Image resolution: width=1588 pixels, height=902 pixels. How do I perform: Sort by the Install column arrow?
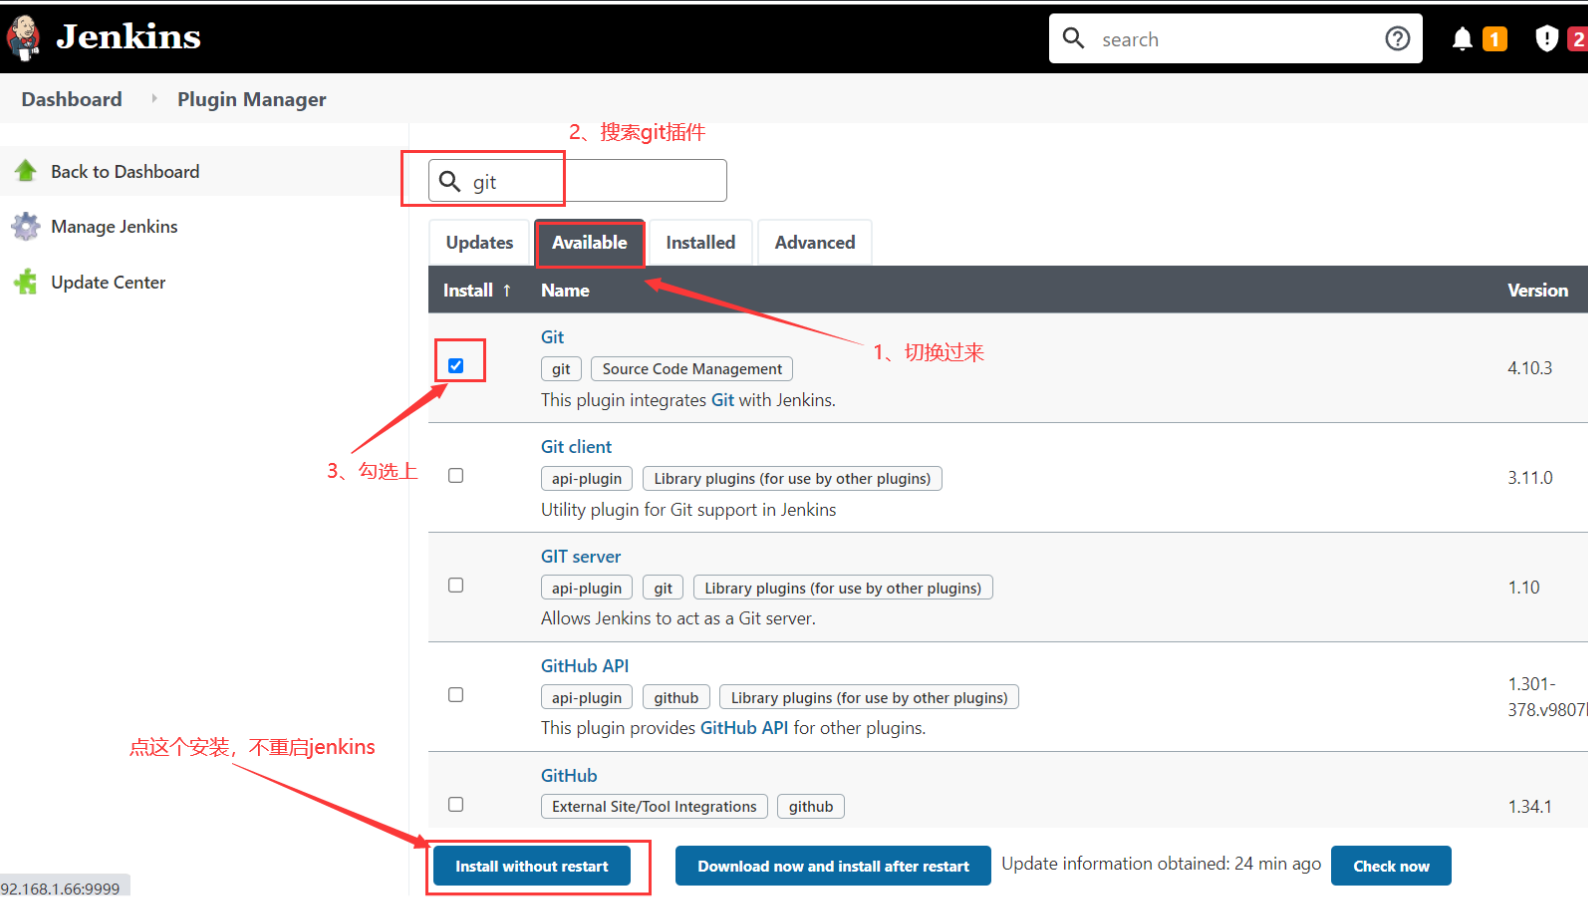point(507,290)
